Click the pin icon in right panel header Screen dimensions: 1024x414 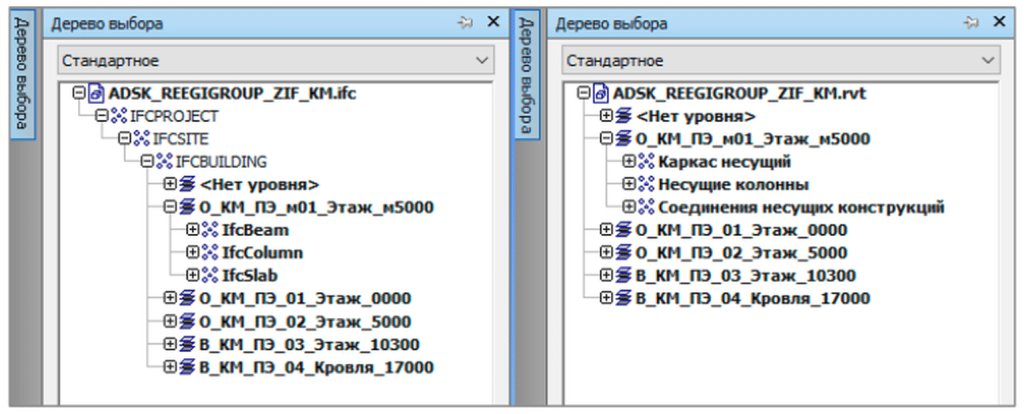tap(969, 22)
